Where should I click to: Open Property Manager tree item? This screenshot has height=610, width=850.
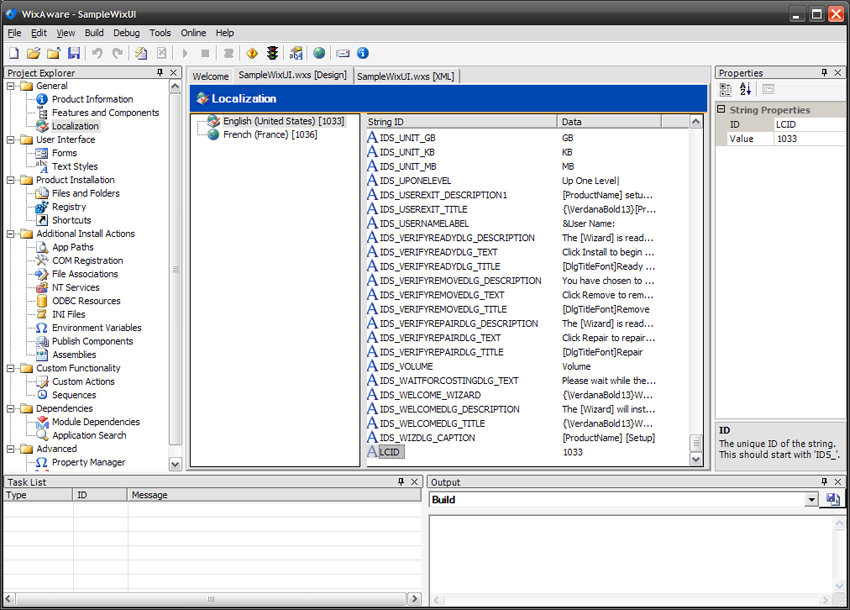(x=88, y=463)
